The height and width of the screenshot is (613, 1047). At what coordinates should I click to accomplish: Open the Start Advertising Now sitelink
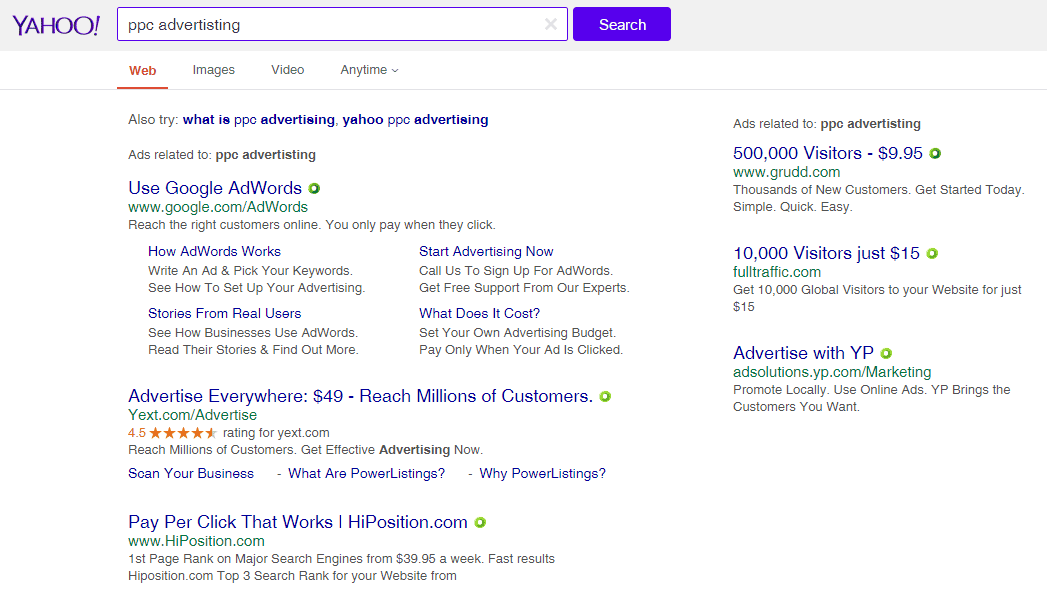click(x=486, y=252)
